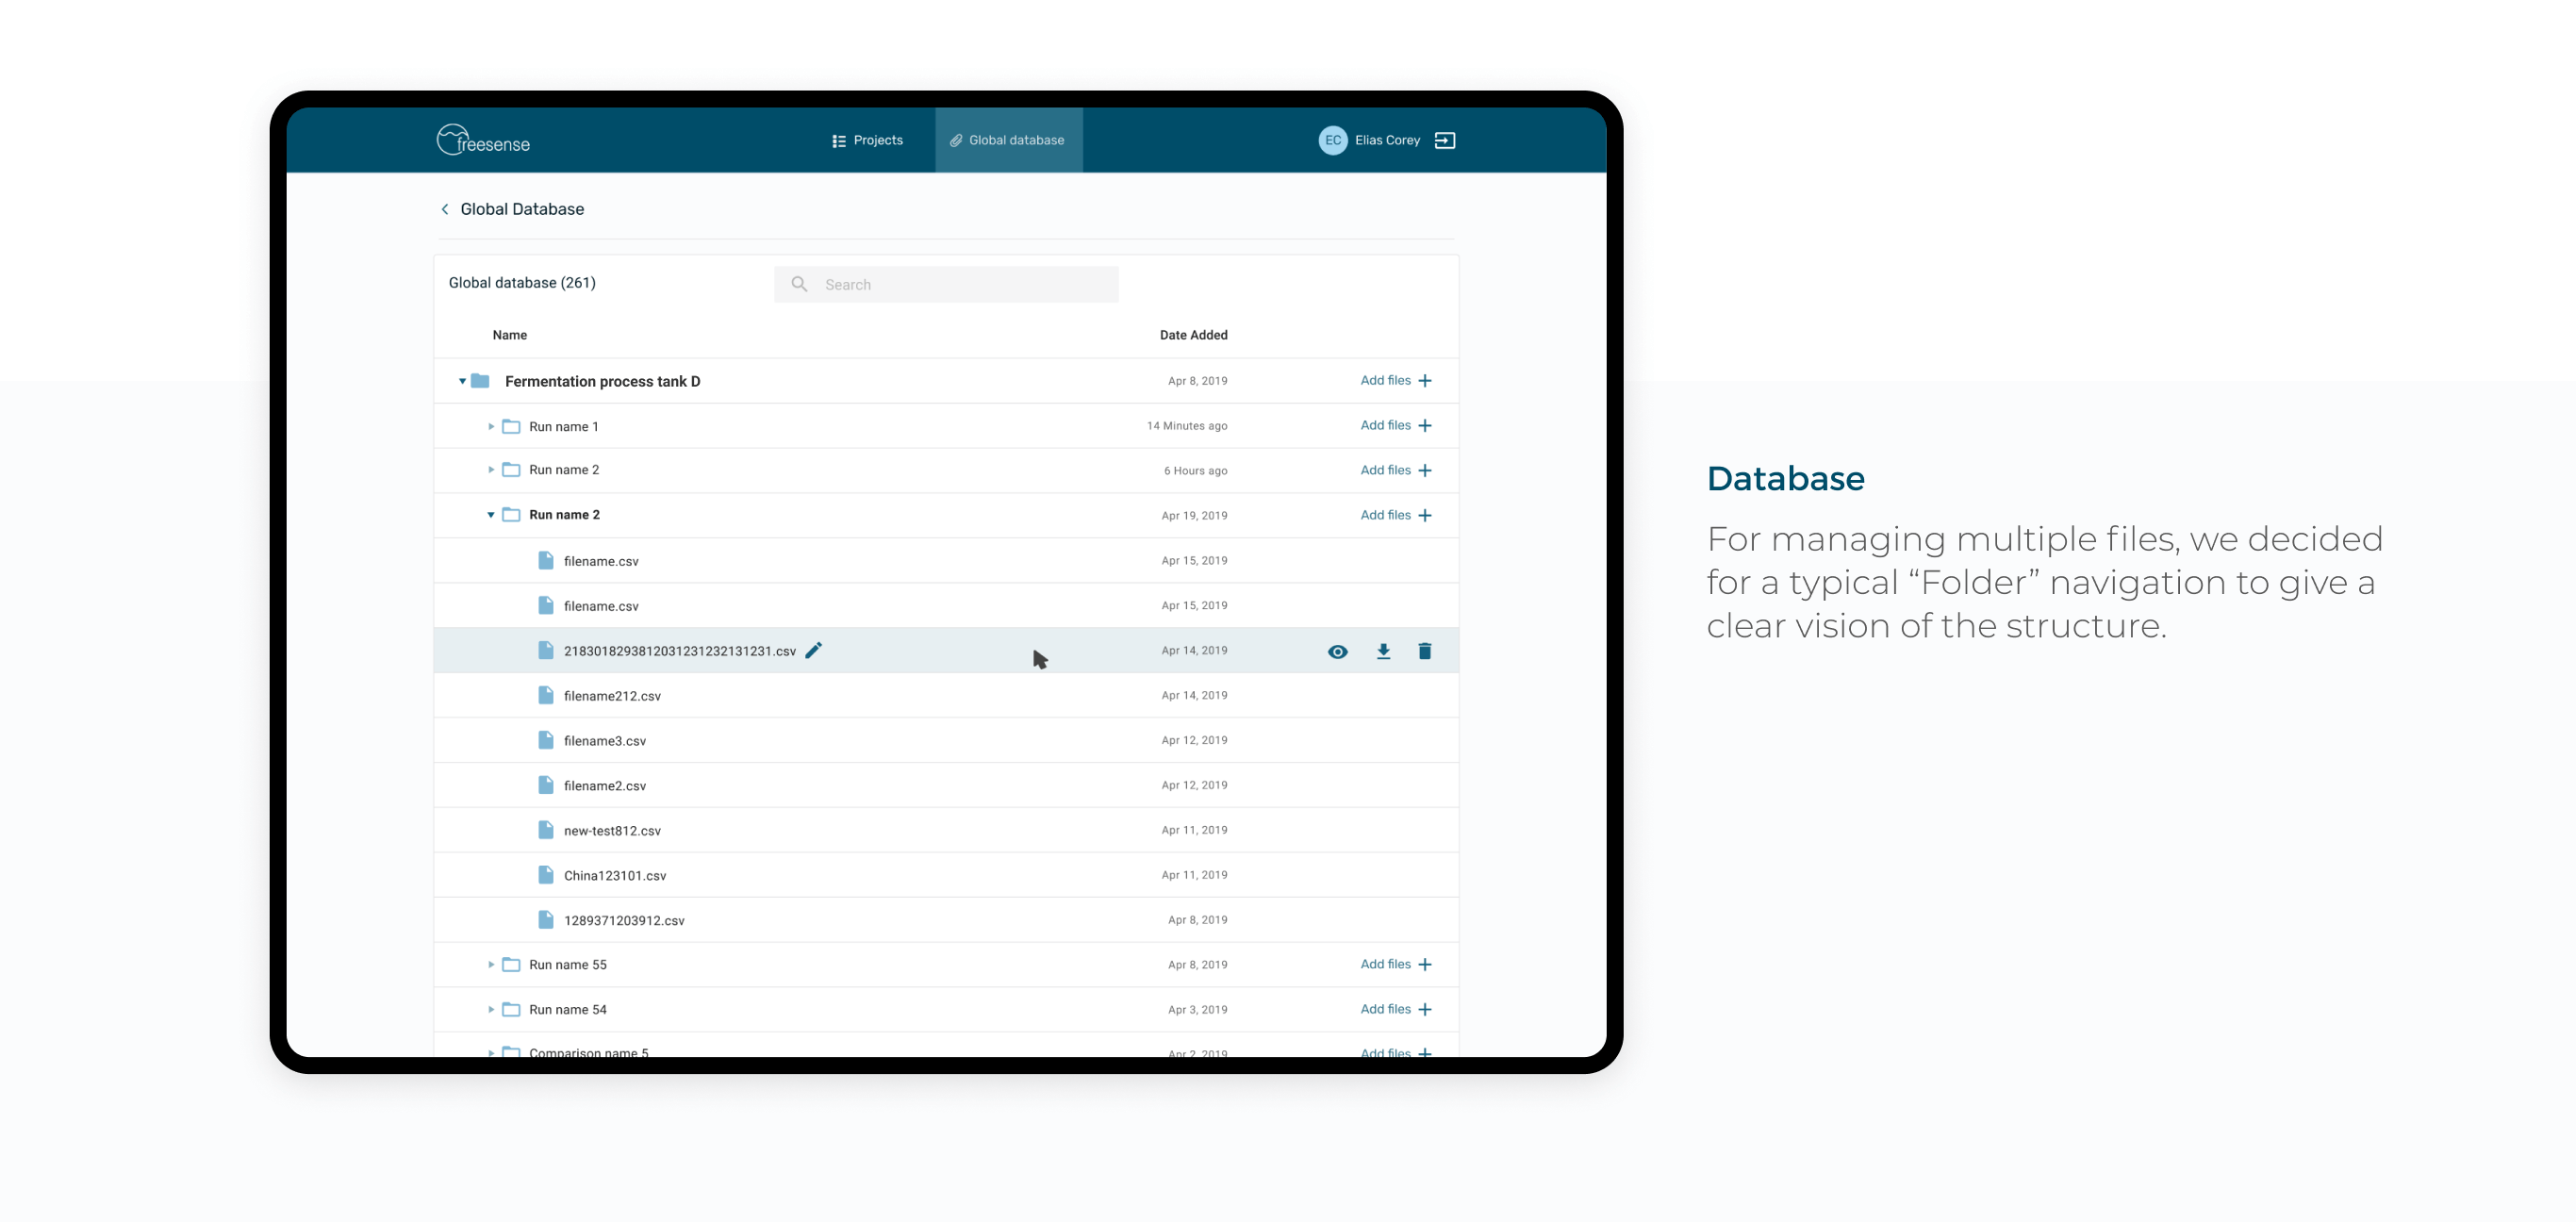Click the EC user avatar
Screen dimensions: 2576x1222
tap(1332, 141)
